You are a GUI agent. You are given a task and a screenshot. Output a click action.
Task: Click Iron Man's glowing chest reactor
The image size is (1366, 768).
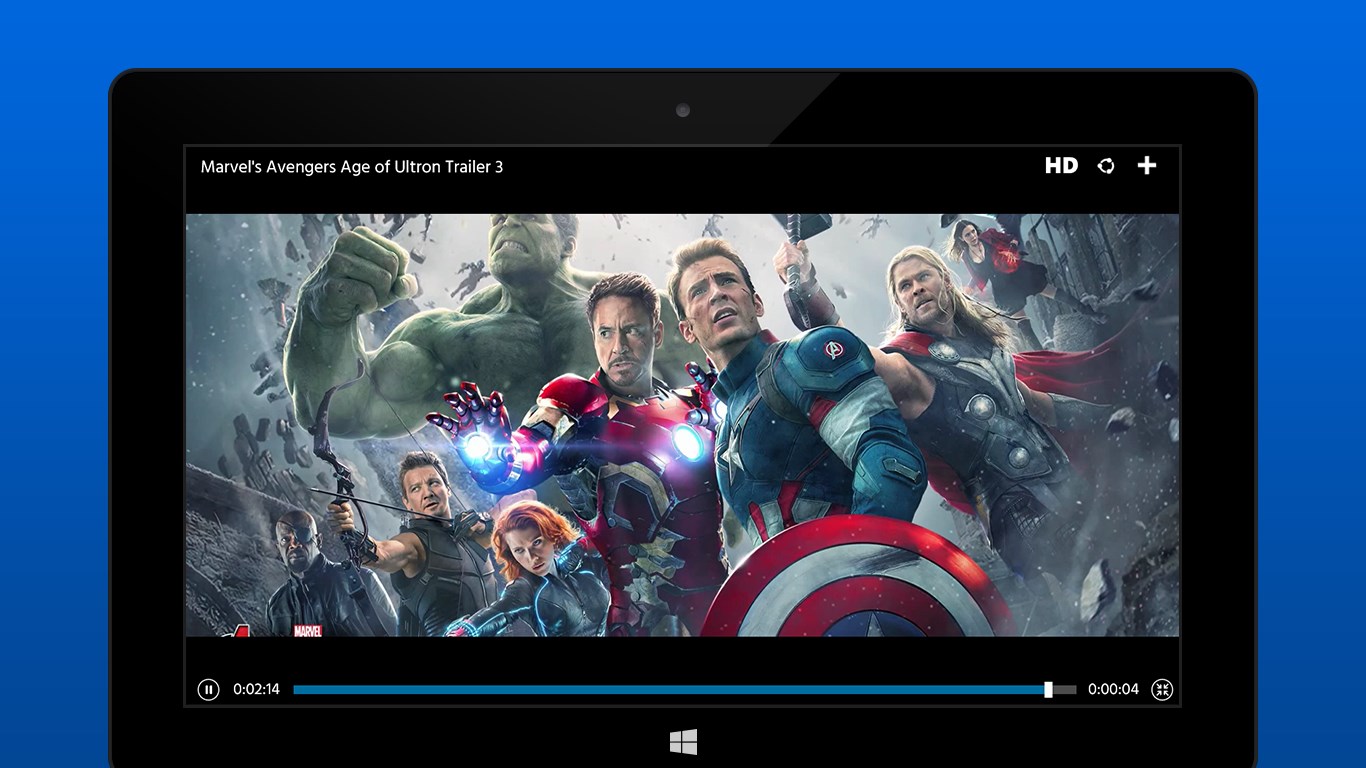[x=687, y=441]
